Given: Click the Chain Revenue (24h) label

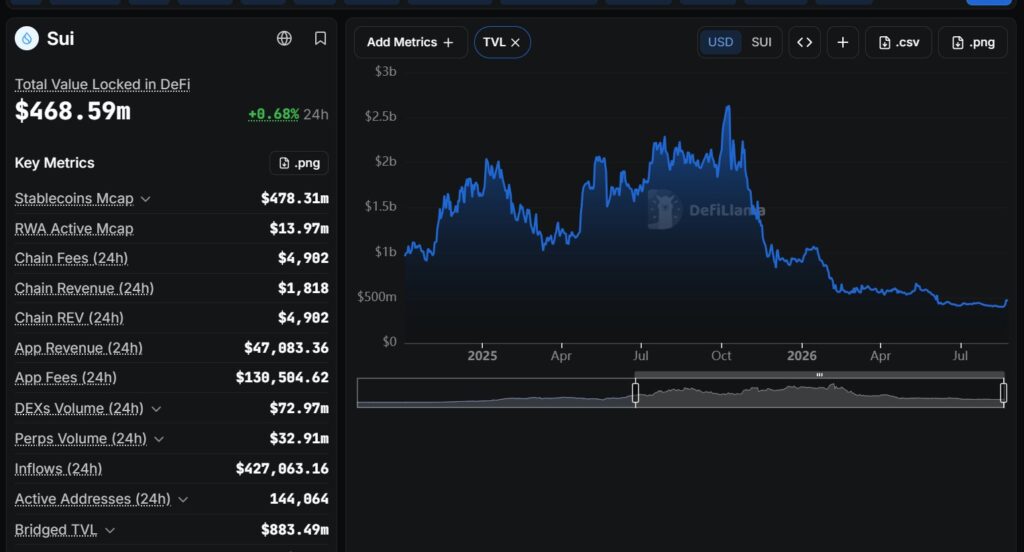Looking at the screenshot, I should 84,288.
